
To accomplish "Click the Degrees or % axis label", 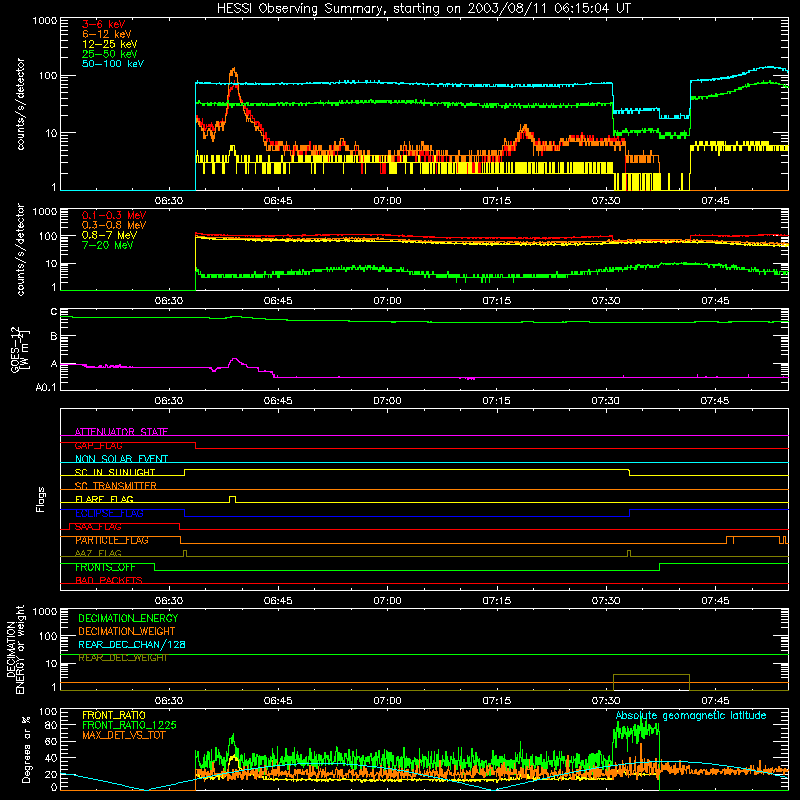I will [25, 749].
